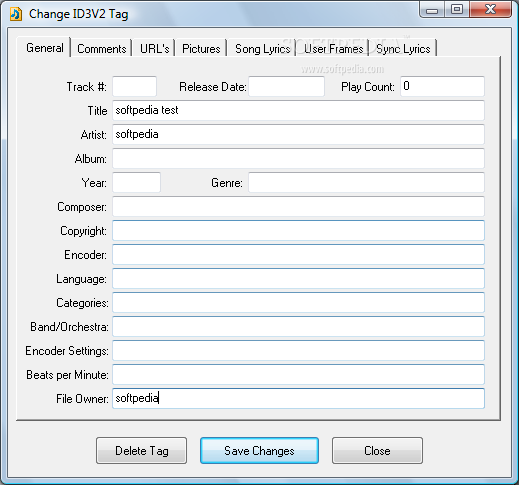Switch to the Pictures tab
The width and height of the screenshot is (519, 485).
[201, 49]
